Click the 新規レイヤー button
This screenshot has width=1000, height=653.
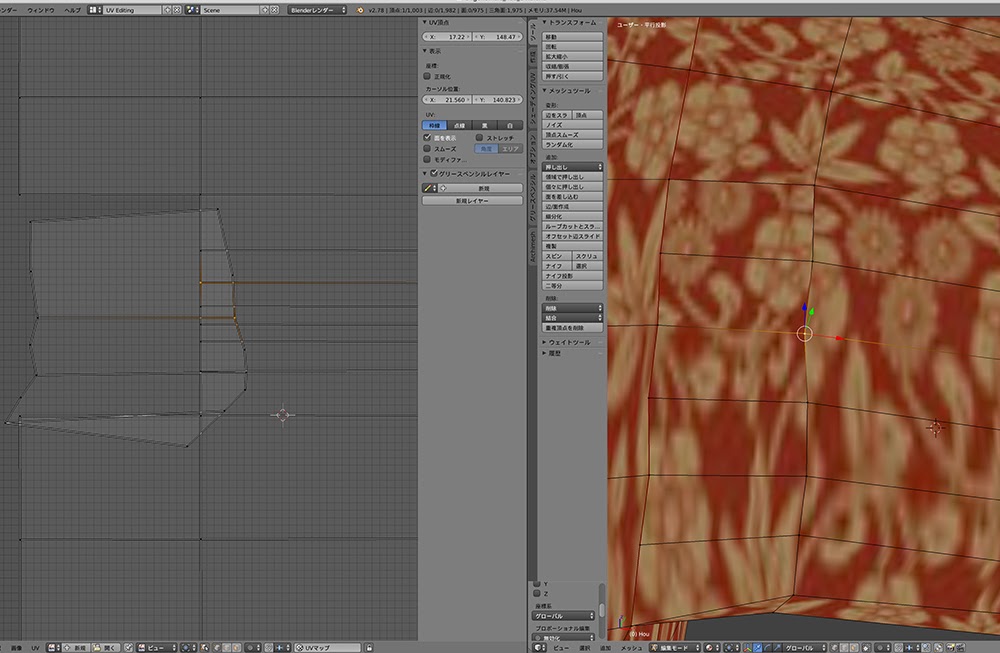pyautogui.click(x=472, y=200)
